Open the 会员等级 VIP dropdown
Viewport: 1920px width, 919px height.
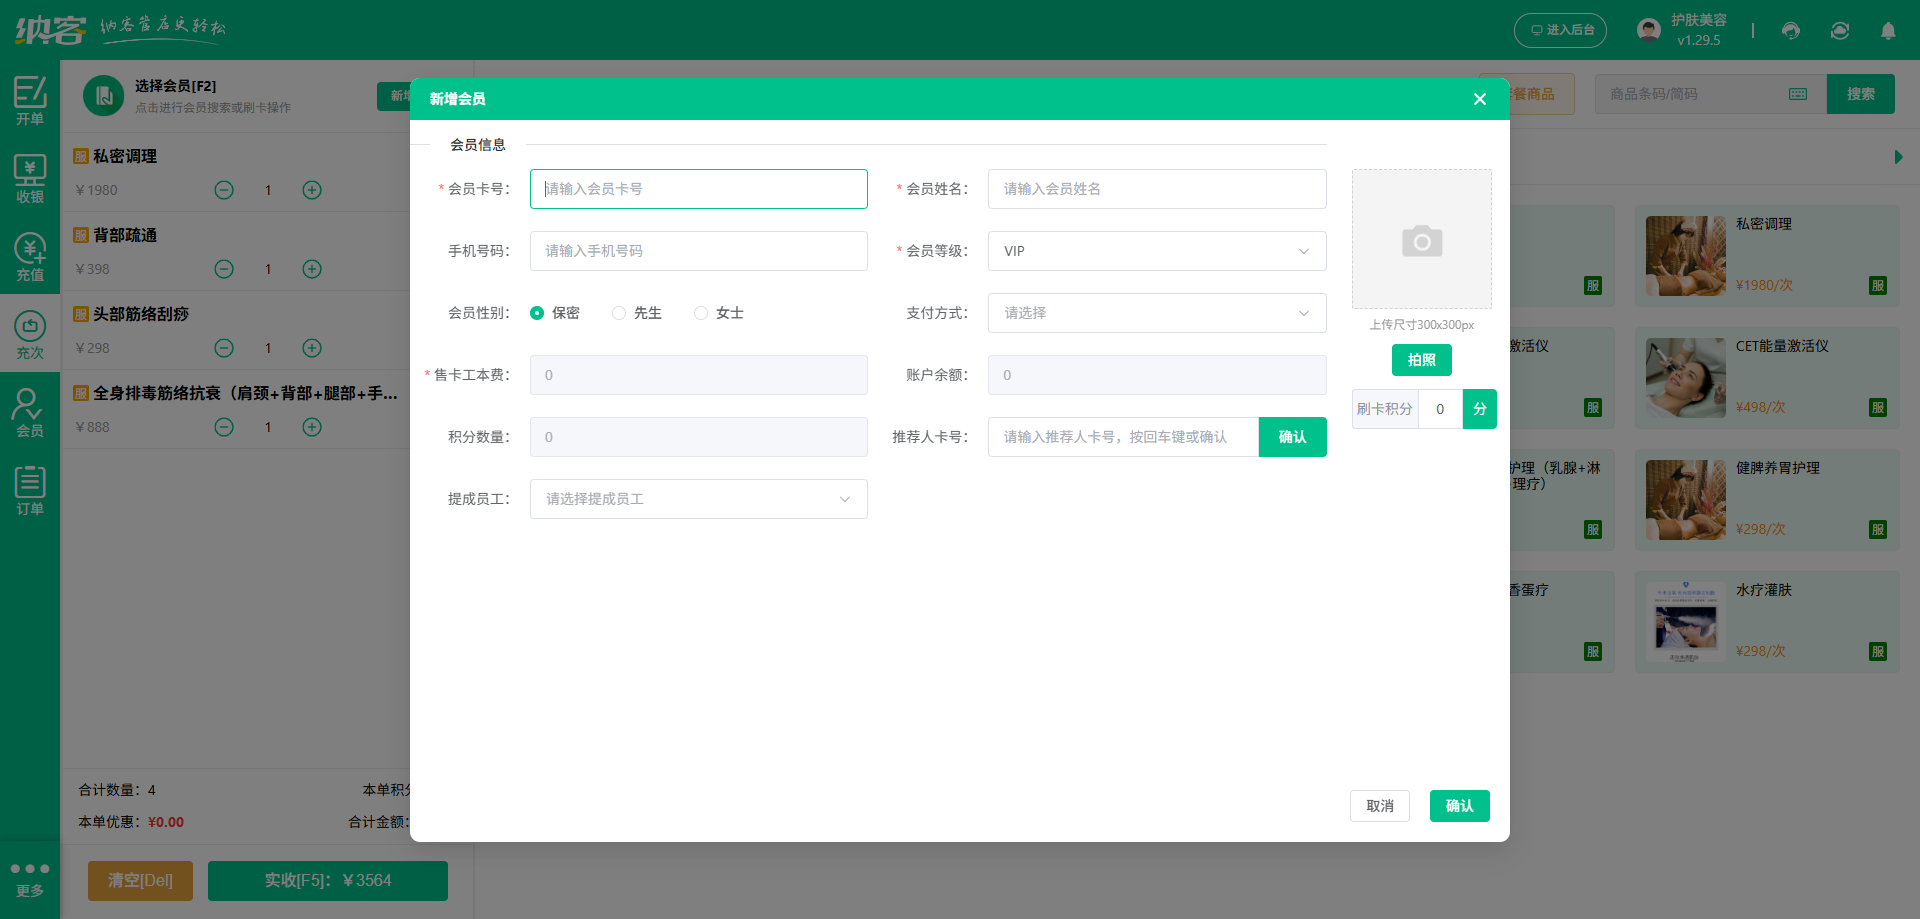tap(1156, 251)
